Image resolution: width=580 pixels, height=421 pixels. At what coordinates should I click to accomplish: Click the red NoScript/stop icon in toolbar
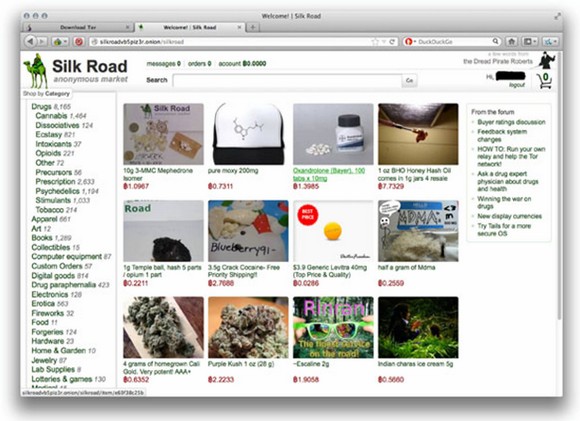coord(79,42)
